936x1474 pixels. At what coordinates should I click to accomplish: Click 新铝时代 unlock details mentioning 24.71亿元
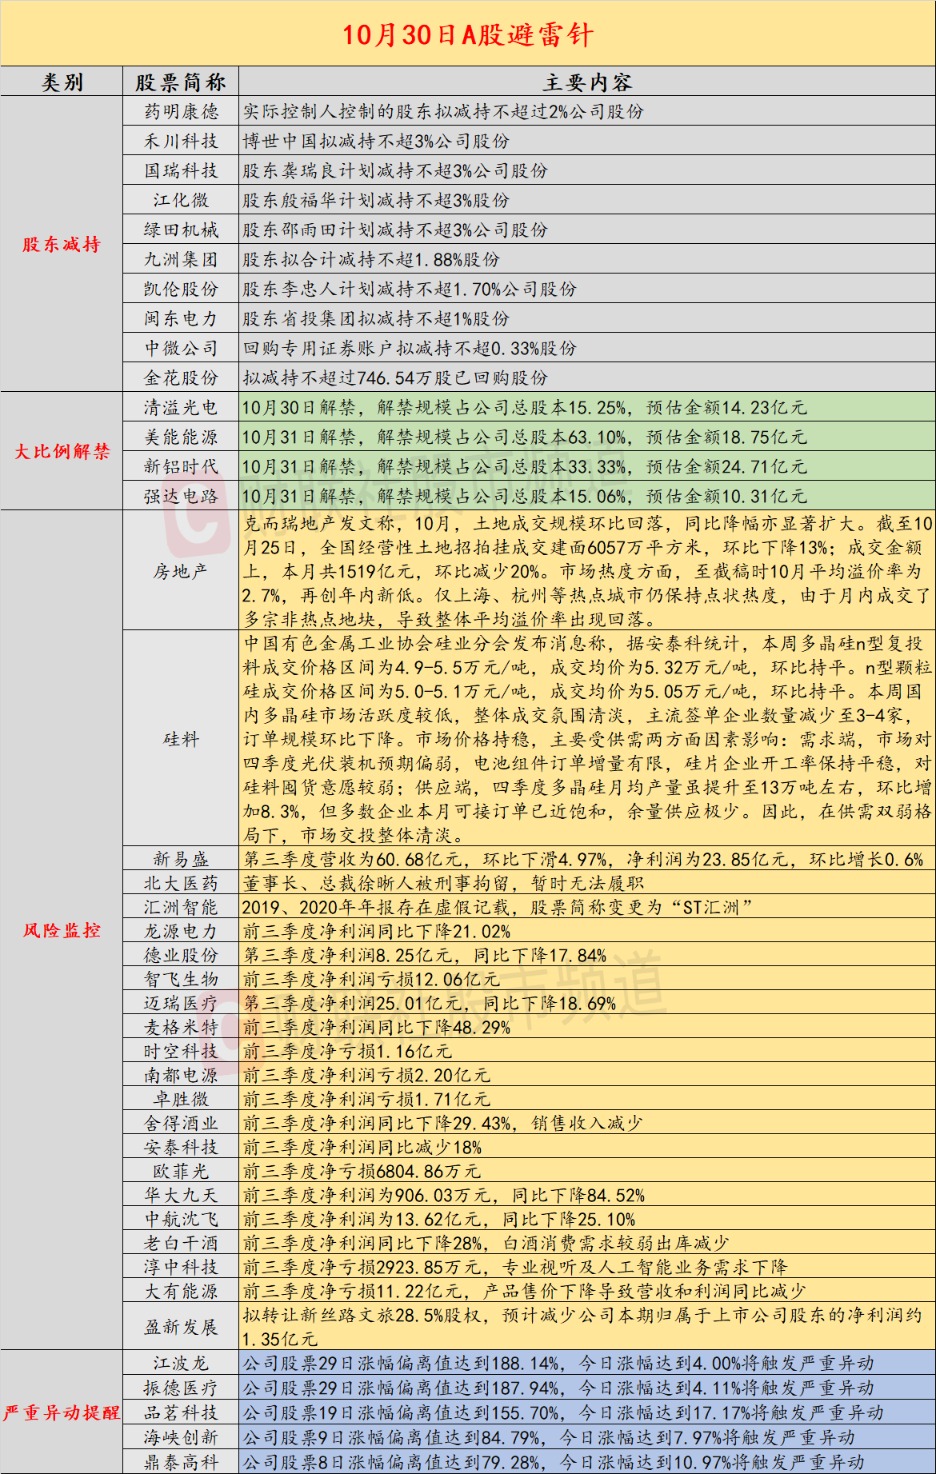pos(524,466)
